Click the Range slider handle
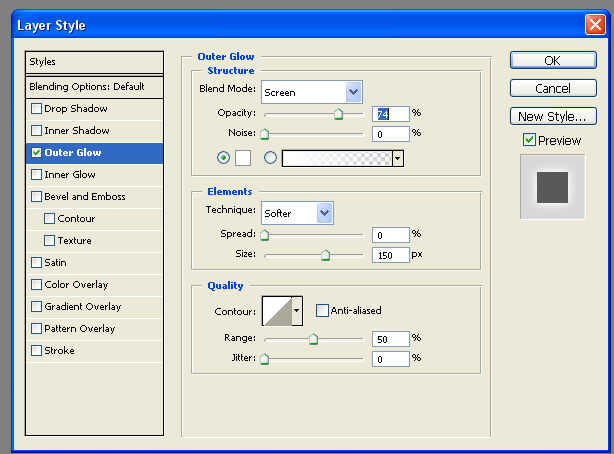614x454 pixels. click(x=313, y=339)
